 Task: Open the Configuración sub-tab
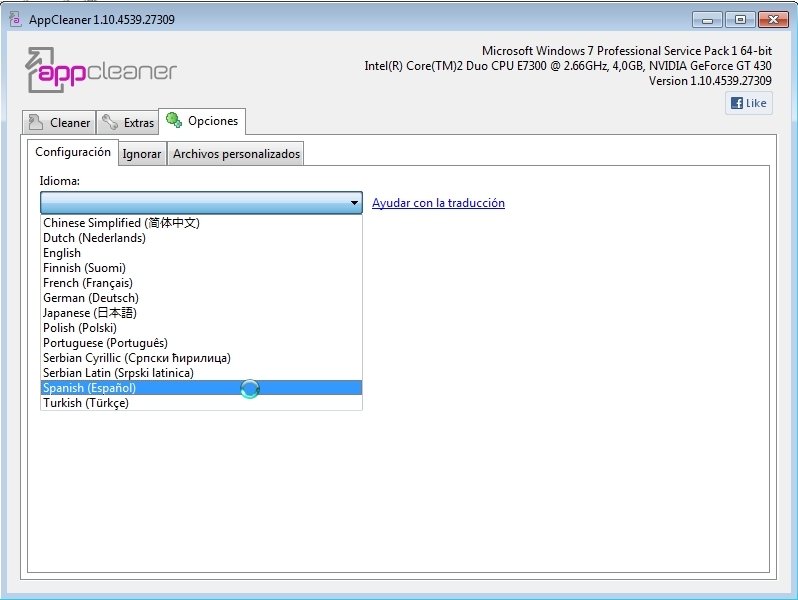click(73, 152)
